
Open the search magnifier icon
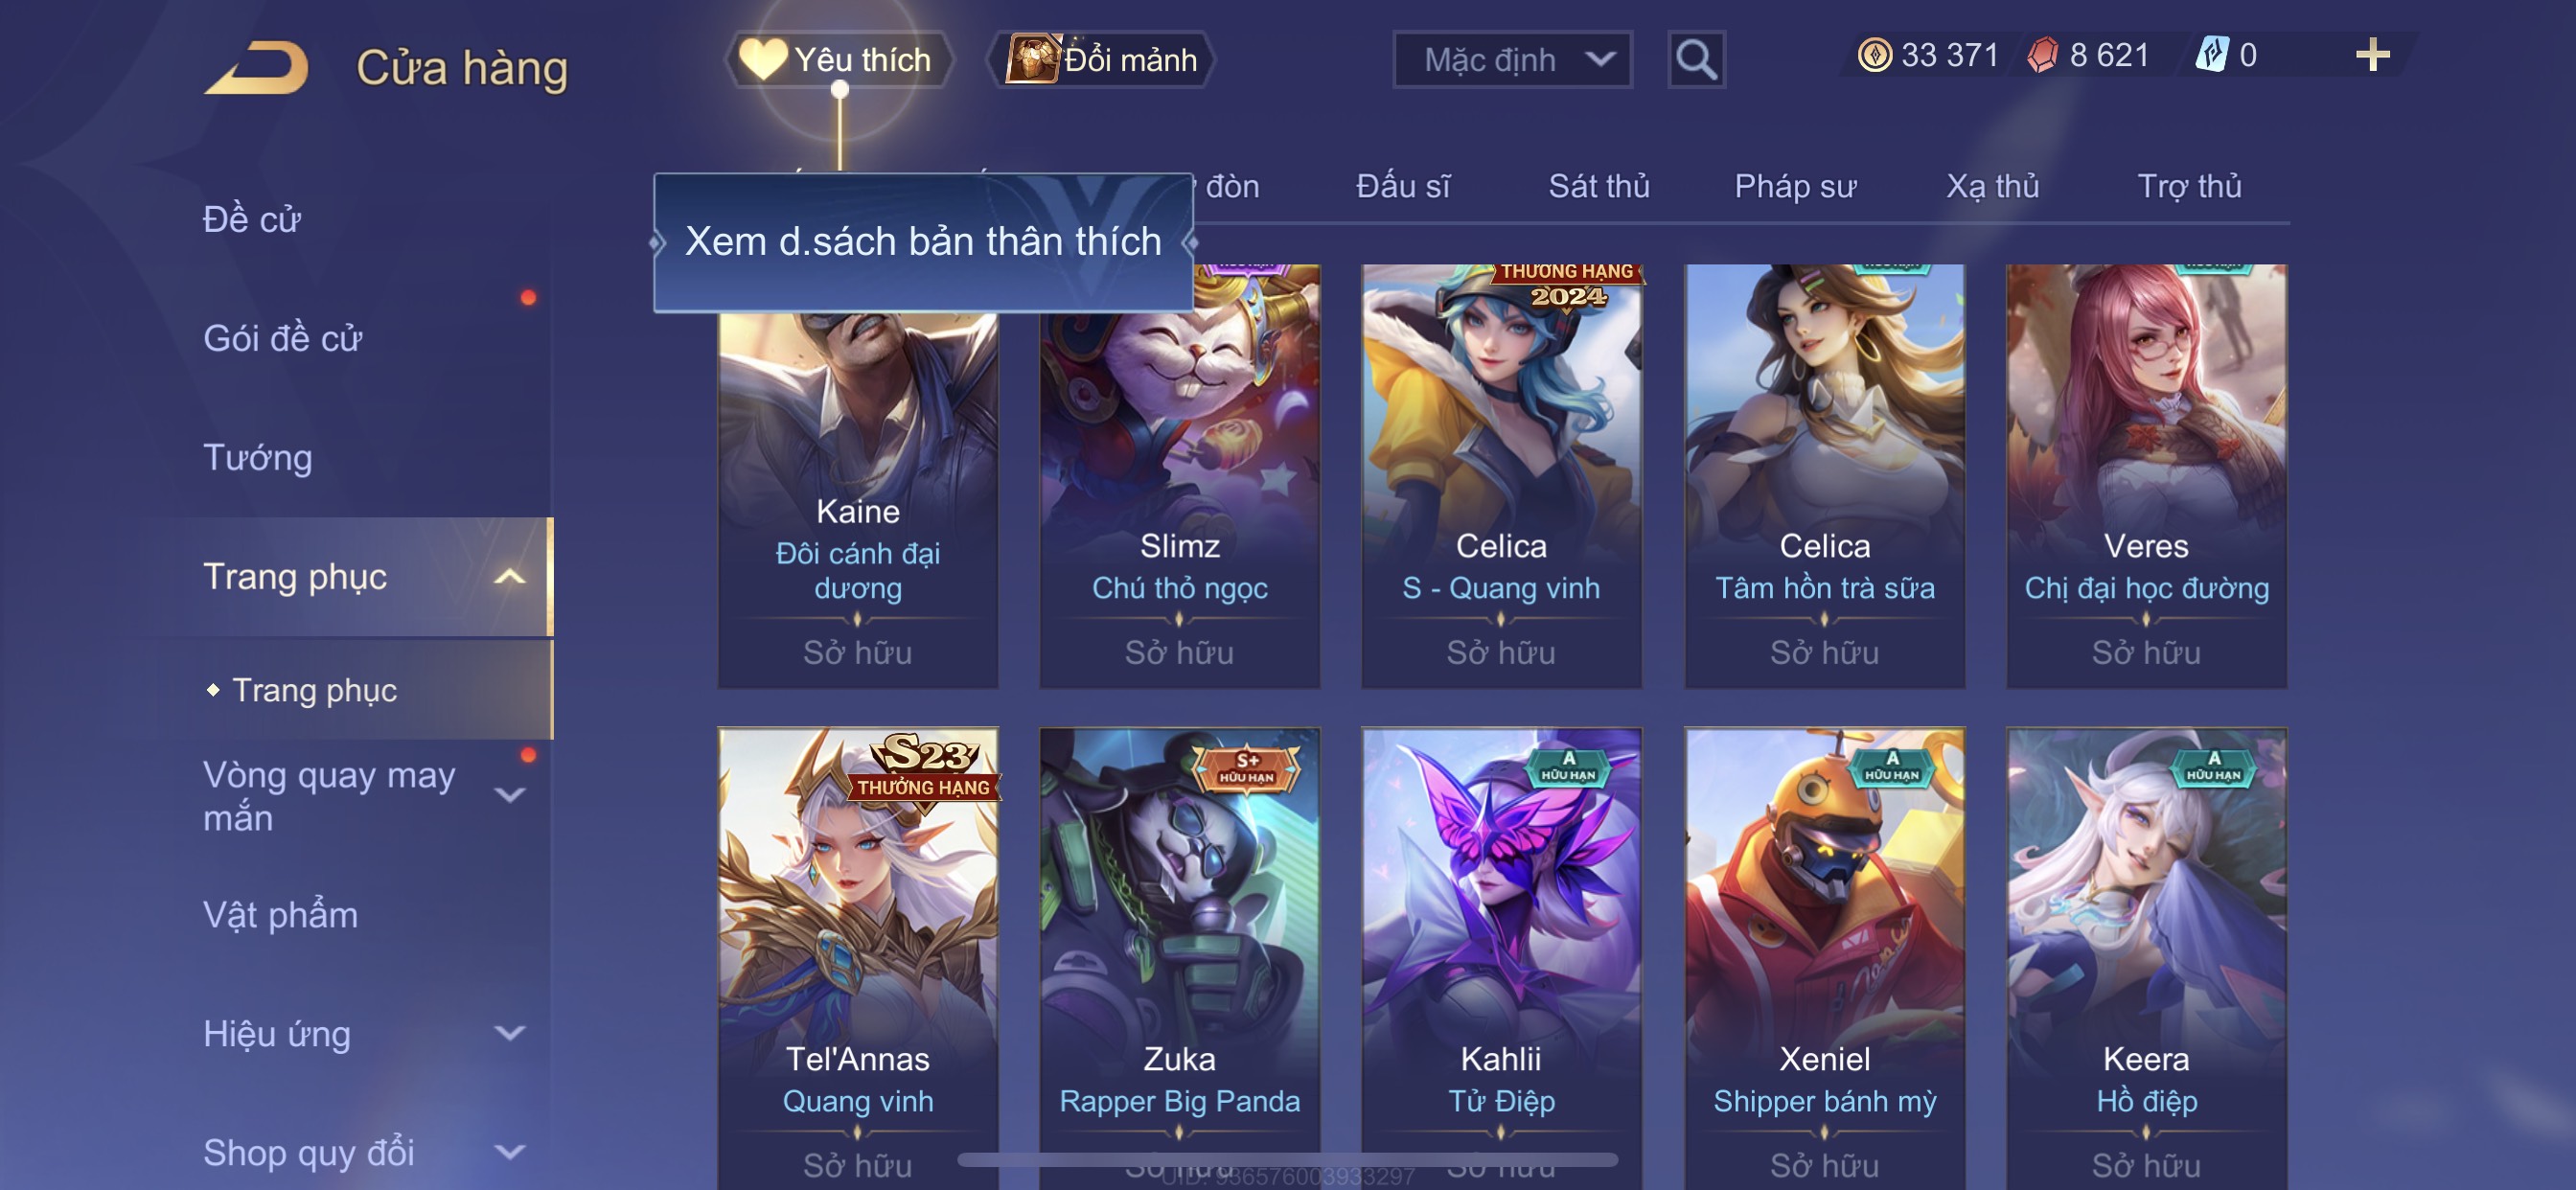click(x=1696, y=60)
